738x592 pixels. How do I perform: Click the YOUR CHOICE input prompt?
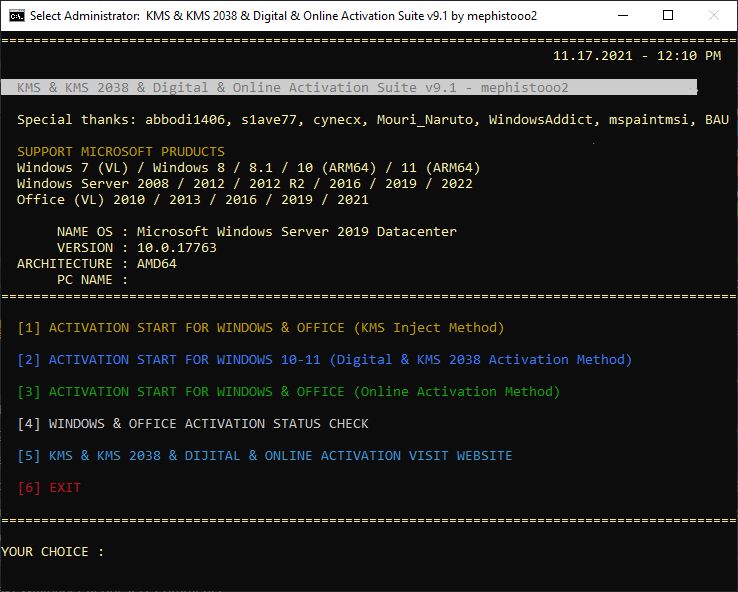point(53,552)
